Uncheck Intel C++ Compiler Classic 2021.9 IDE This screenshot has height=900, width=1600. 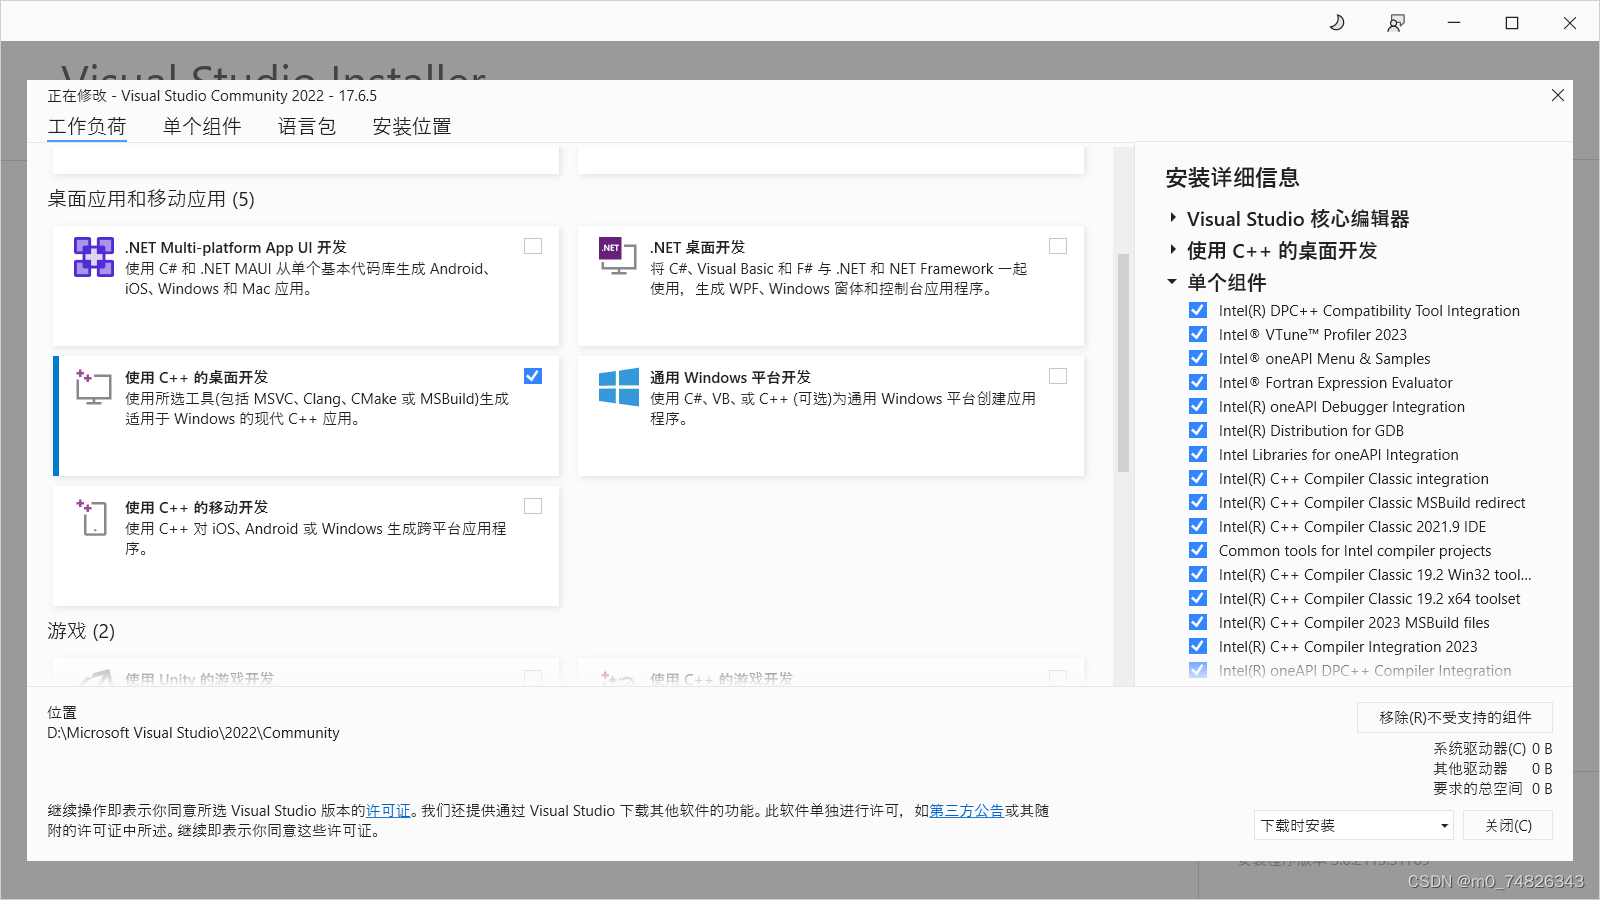1198,526
